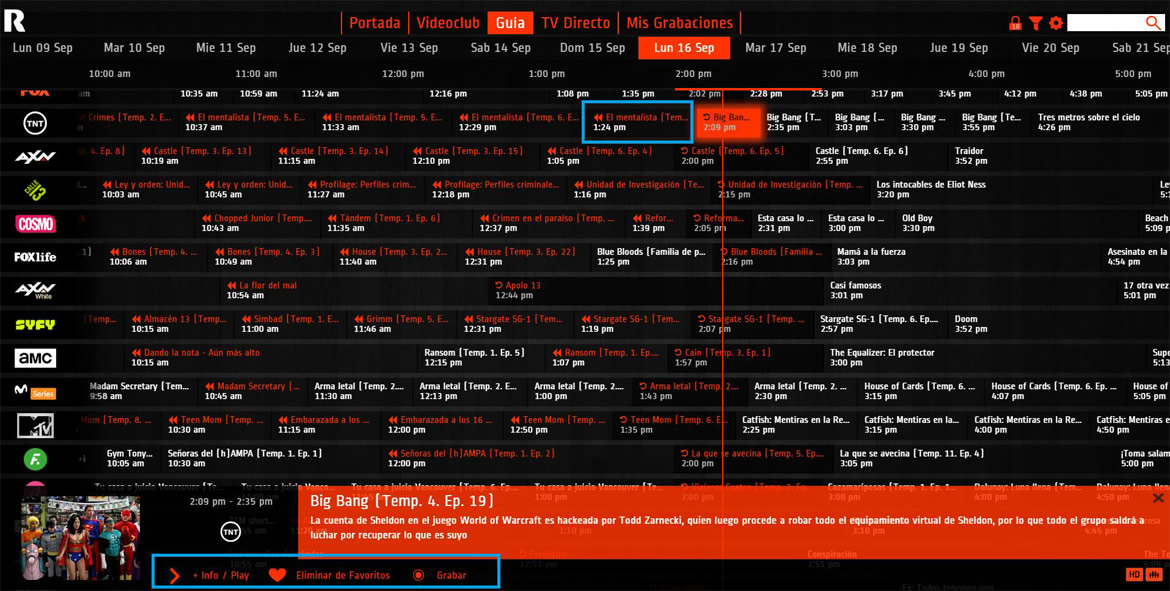1170x591 pixels.
Task: Select Tres metros sobre el cielo
Action: 1088,122
